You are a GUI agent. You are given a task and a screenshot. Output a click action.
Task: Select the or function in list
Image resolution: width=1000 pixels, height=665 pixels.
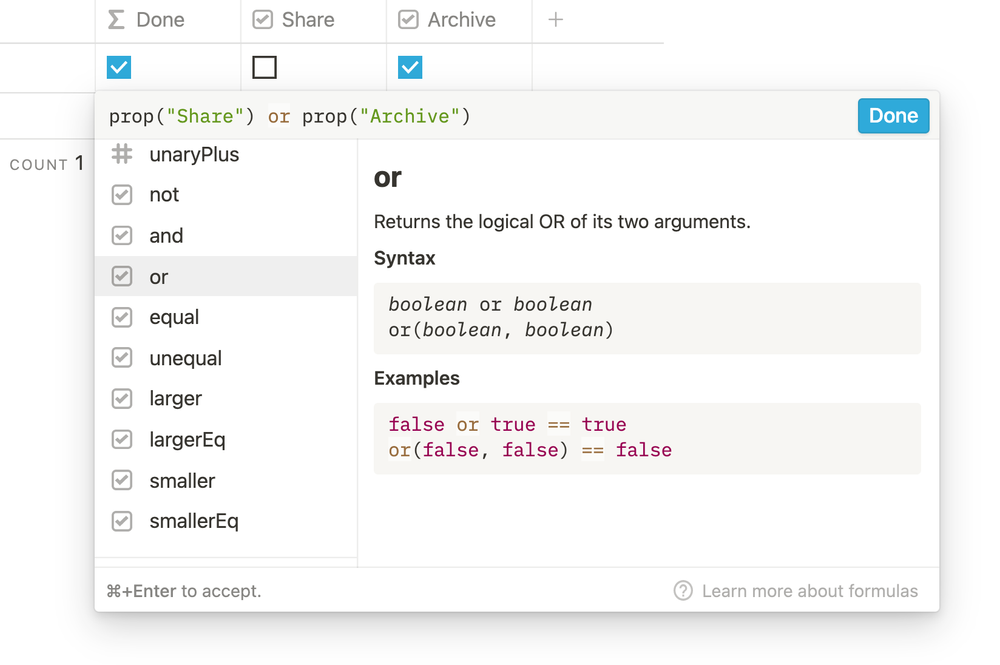(x=226, y=276)
